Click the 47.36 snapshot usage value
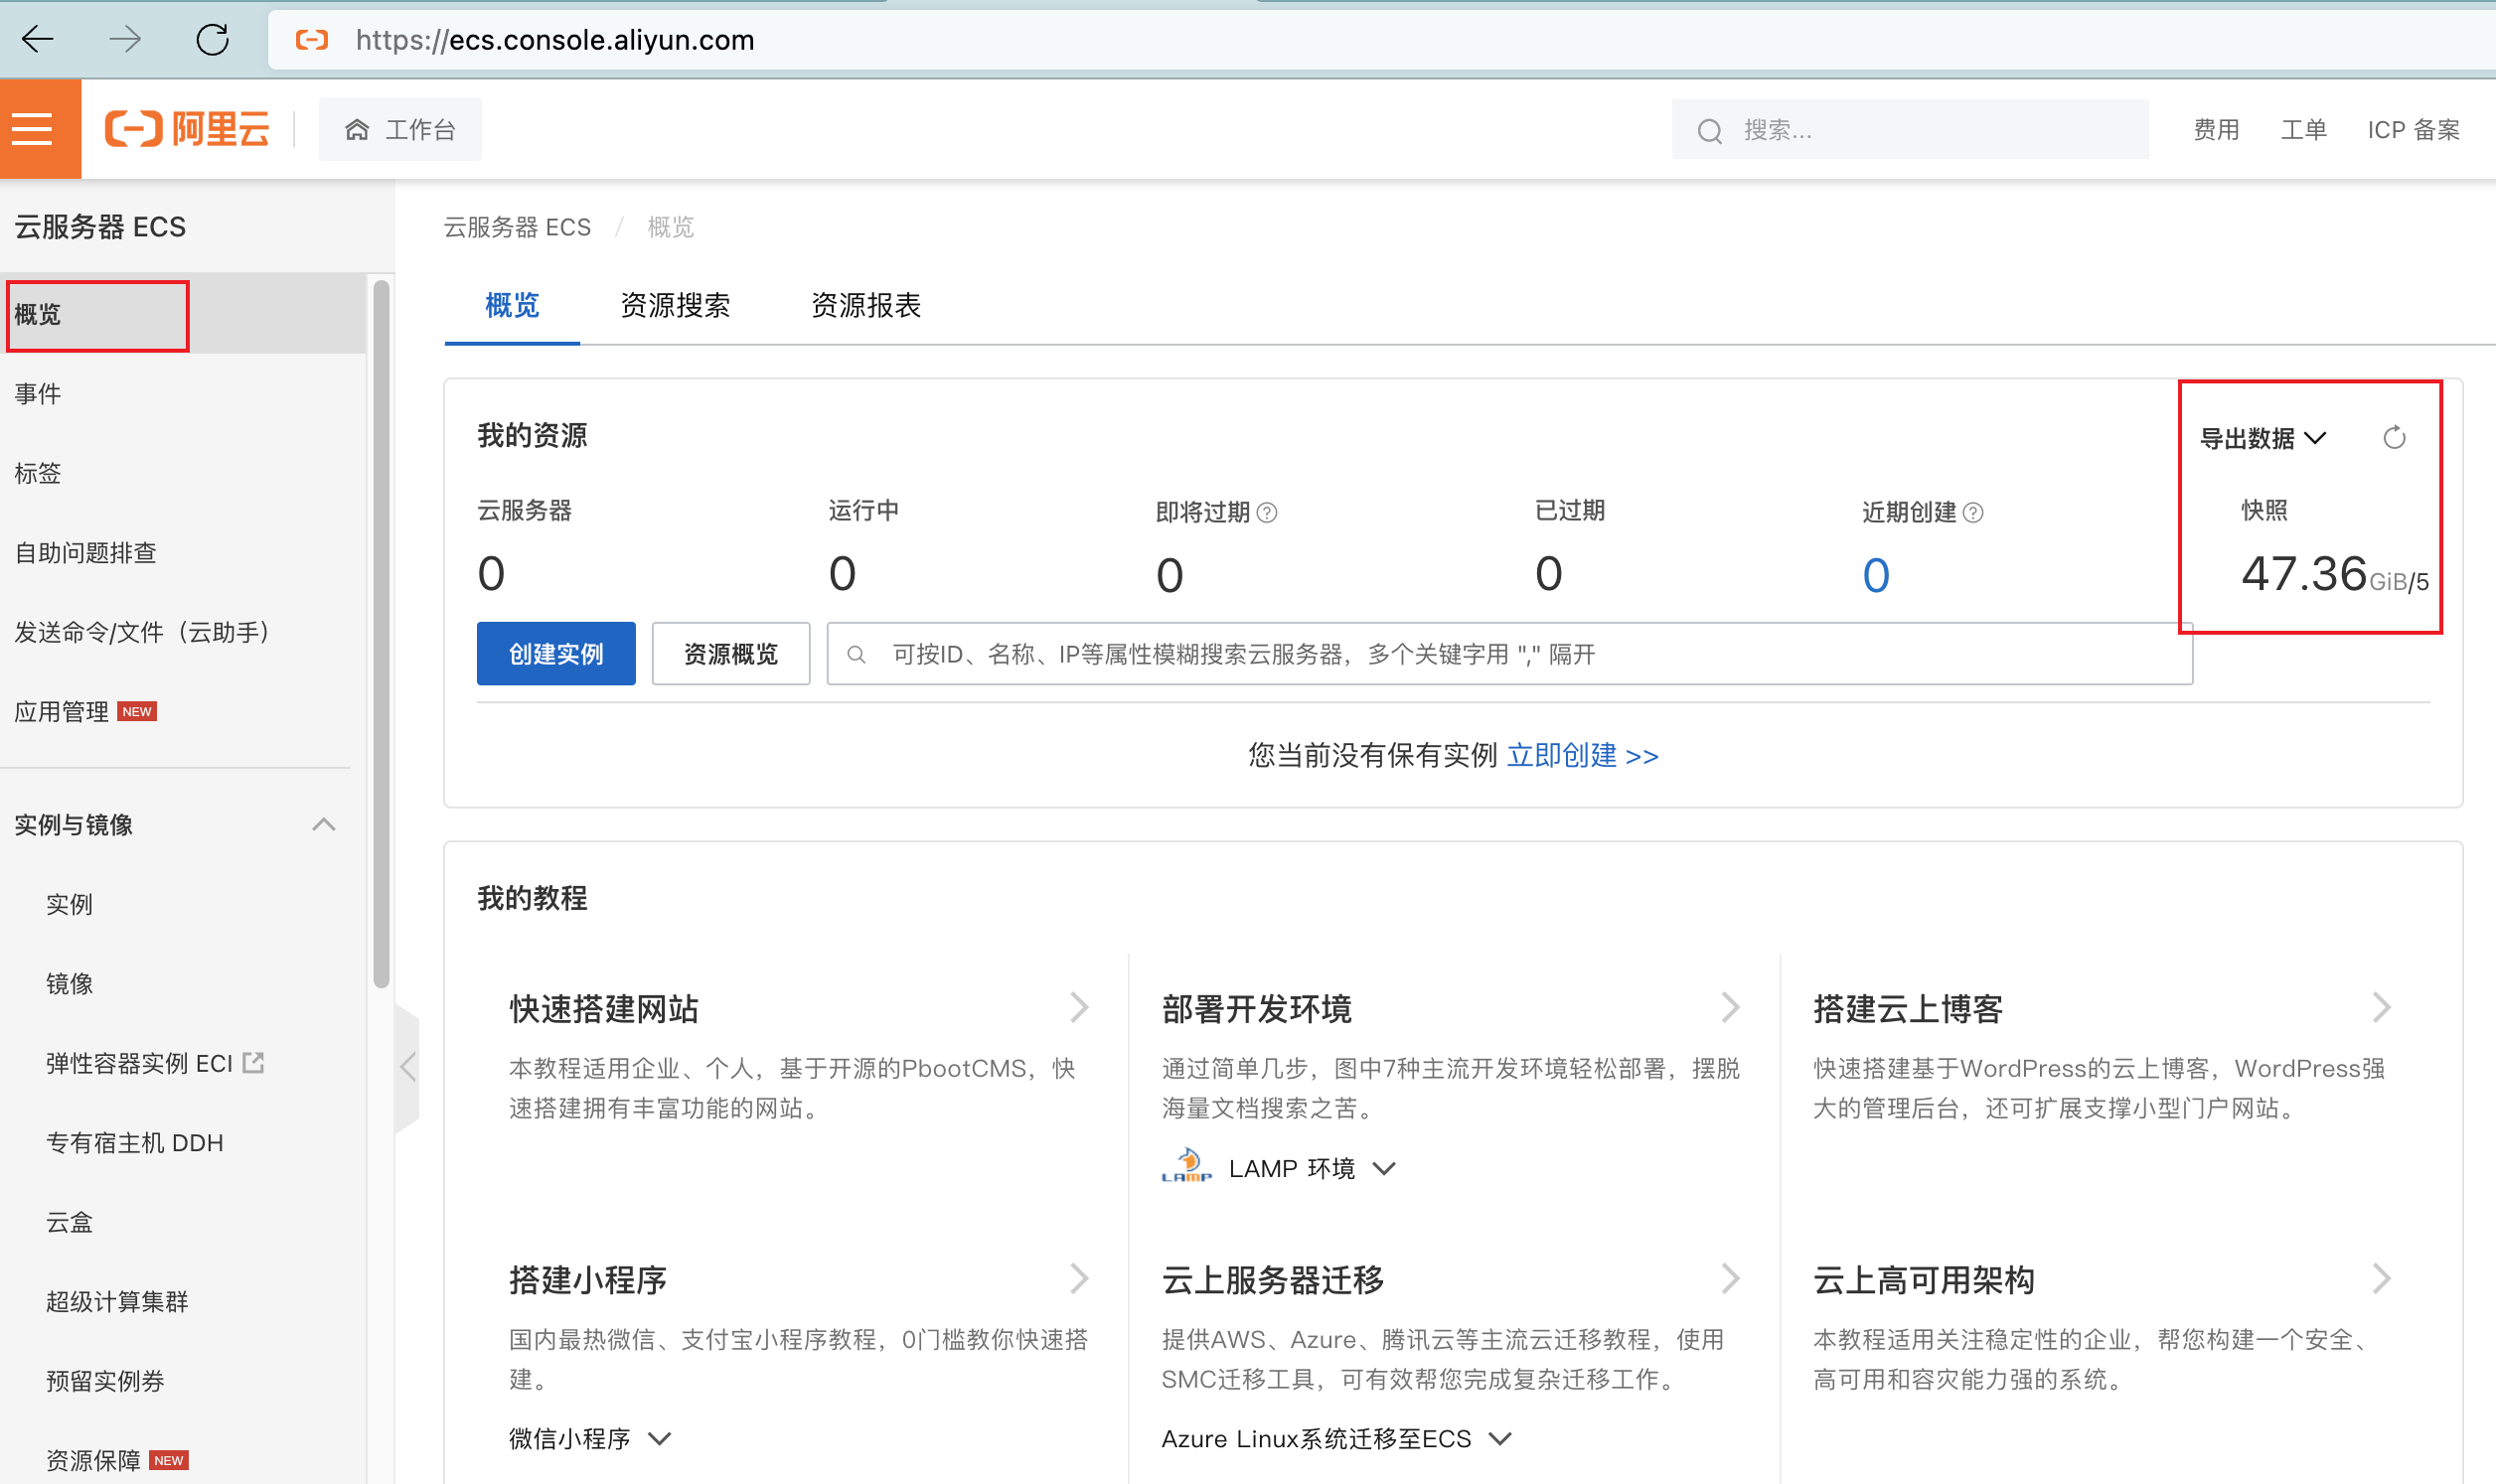The height and width of the screenshot is (1484, 2496). (2304, 573)
